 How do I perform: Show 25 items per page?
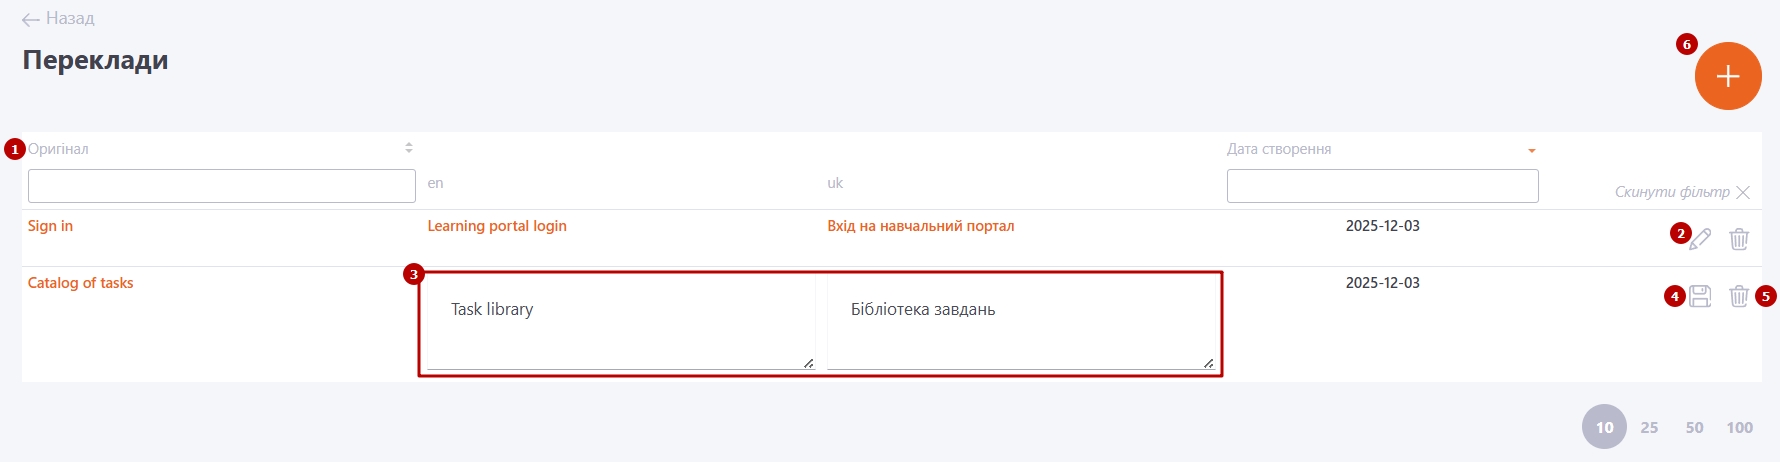point(1649,427)
